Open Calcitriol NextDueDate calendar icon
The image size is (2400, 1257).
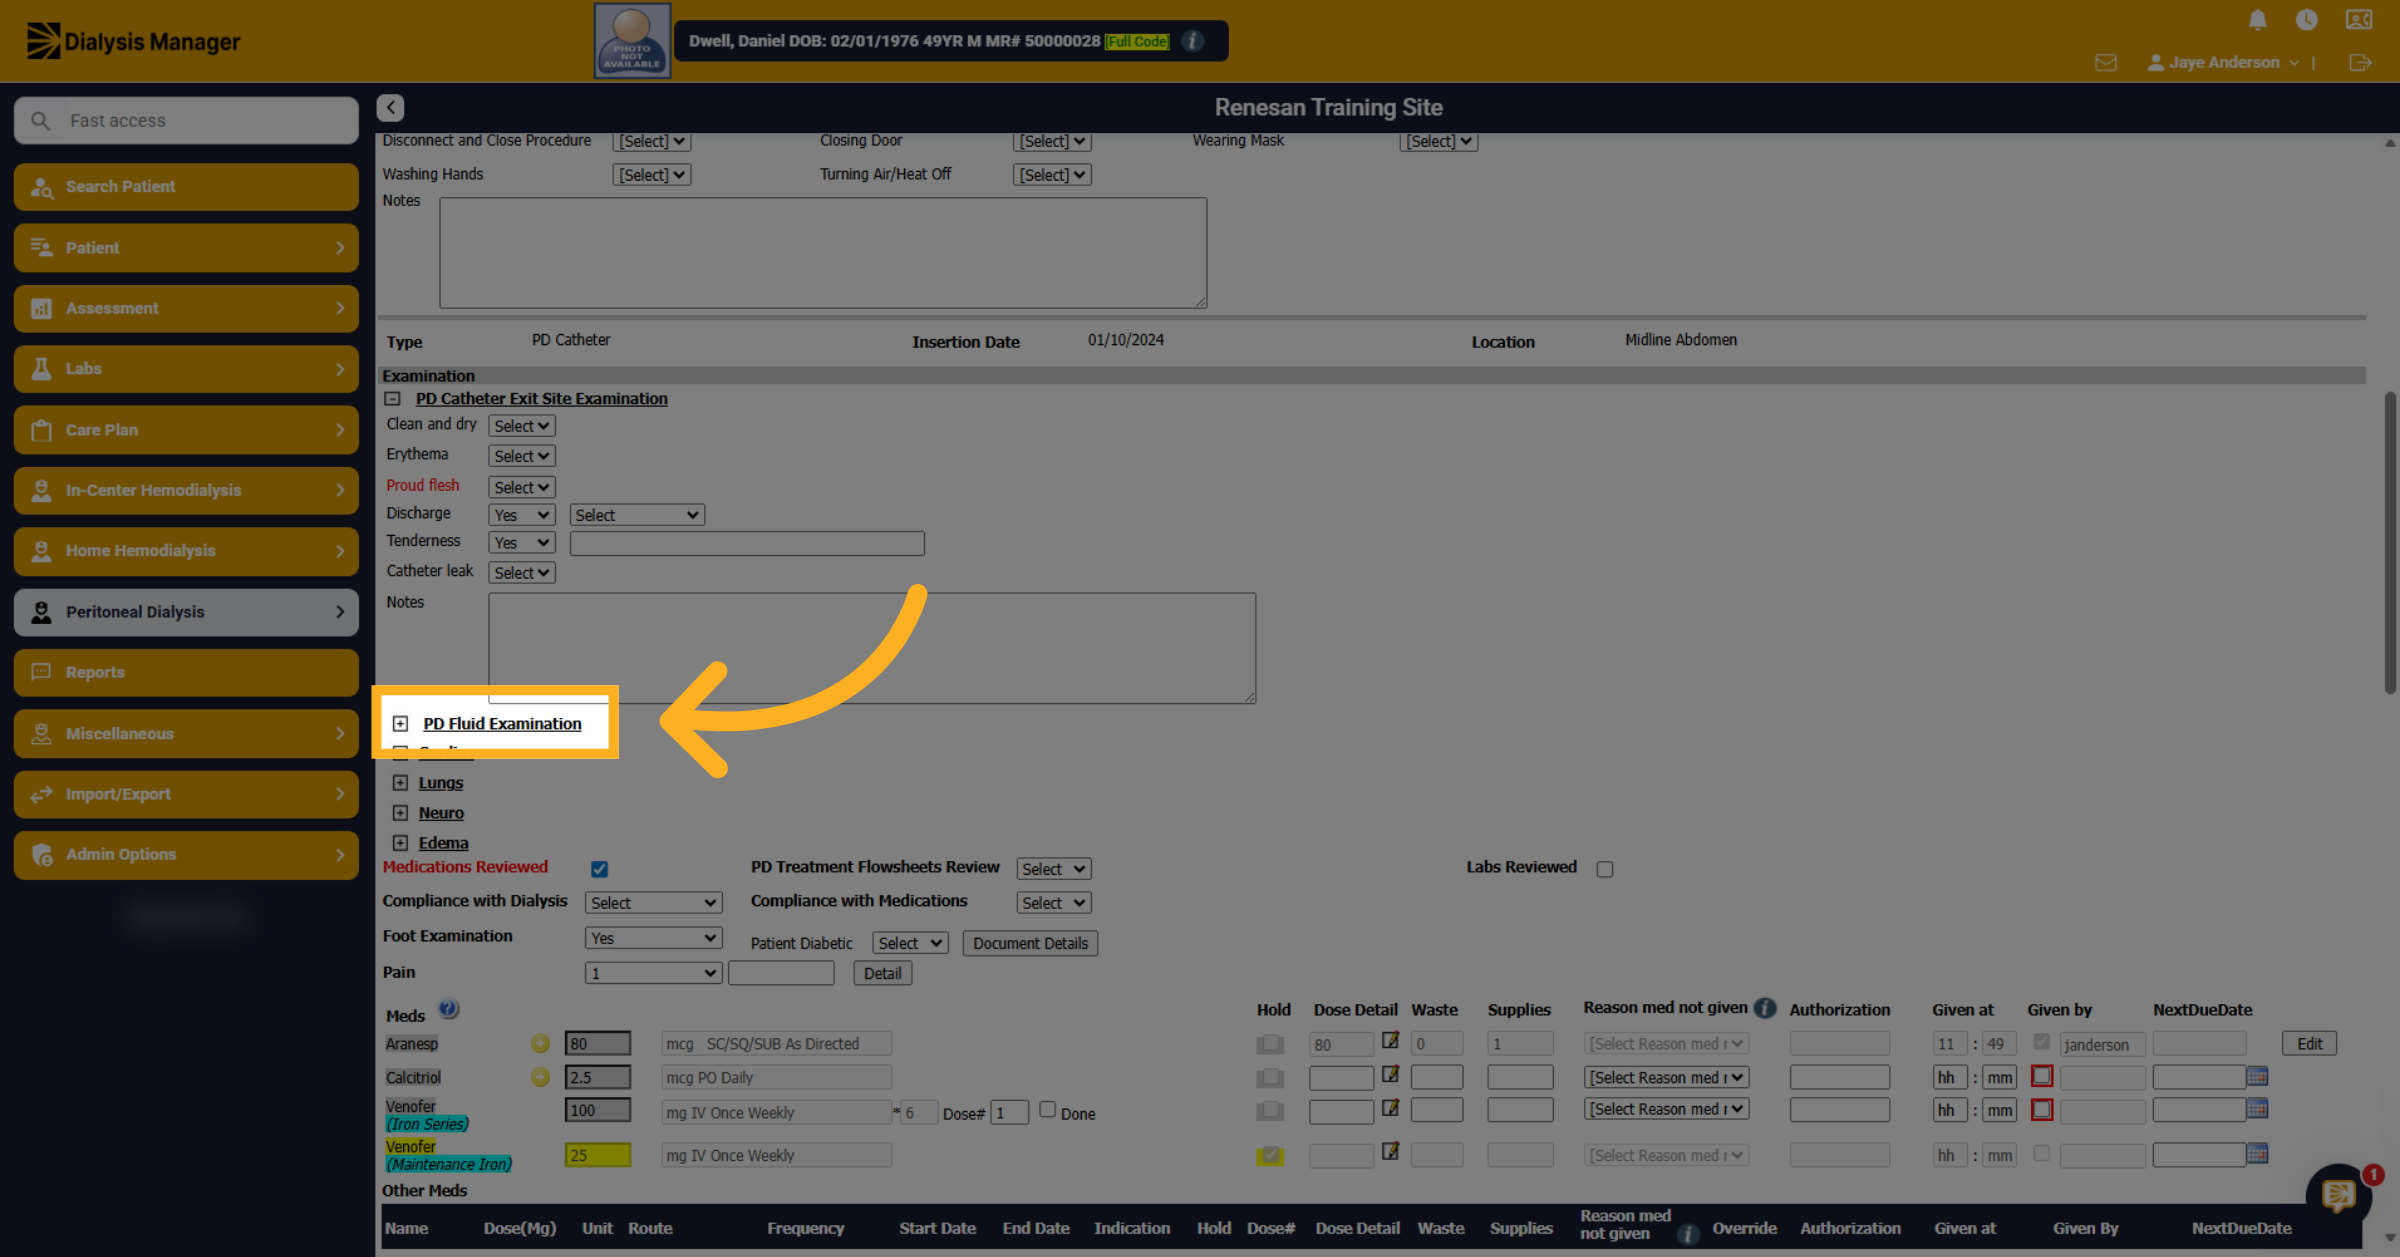[2257, 1076]
